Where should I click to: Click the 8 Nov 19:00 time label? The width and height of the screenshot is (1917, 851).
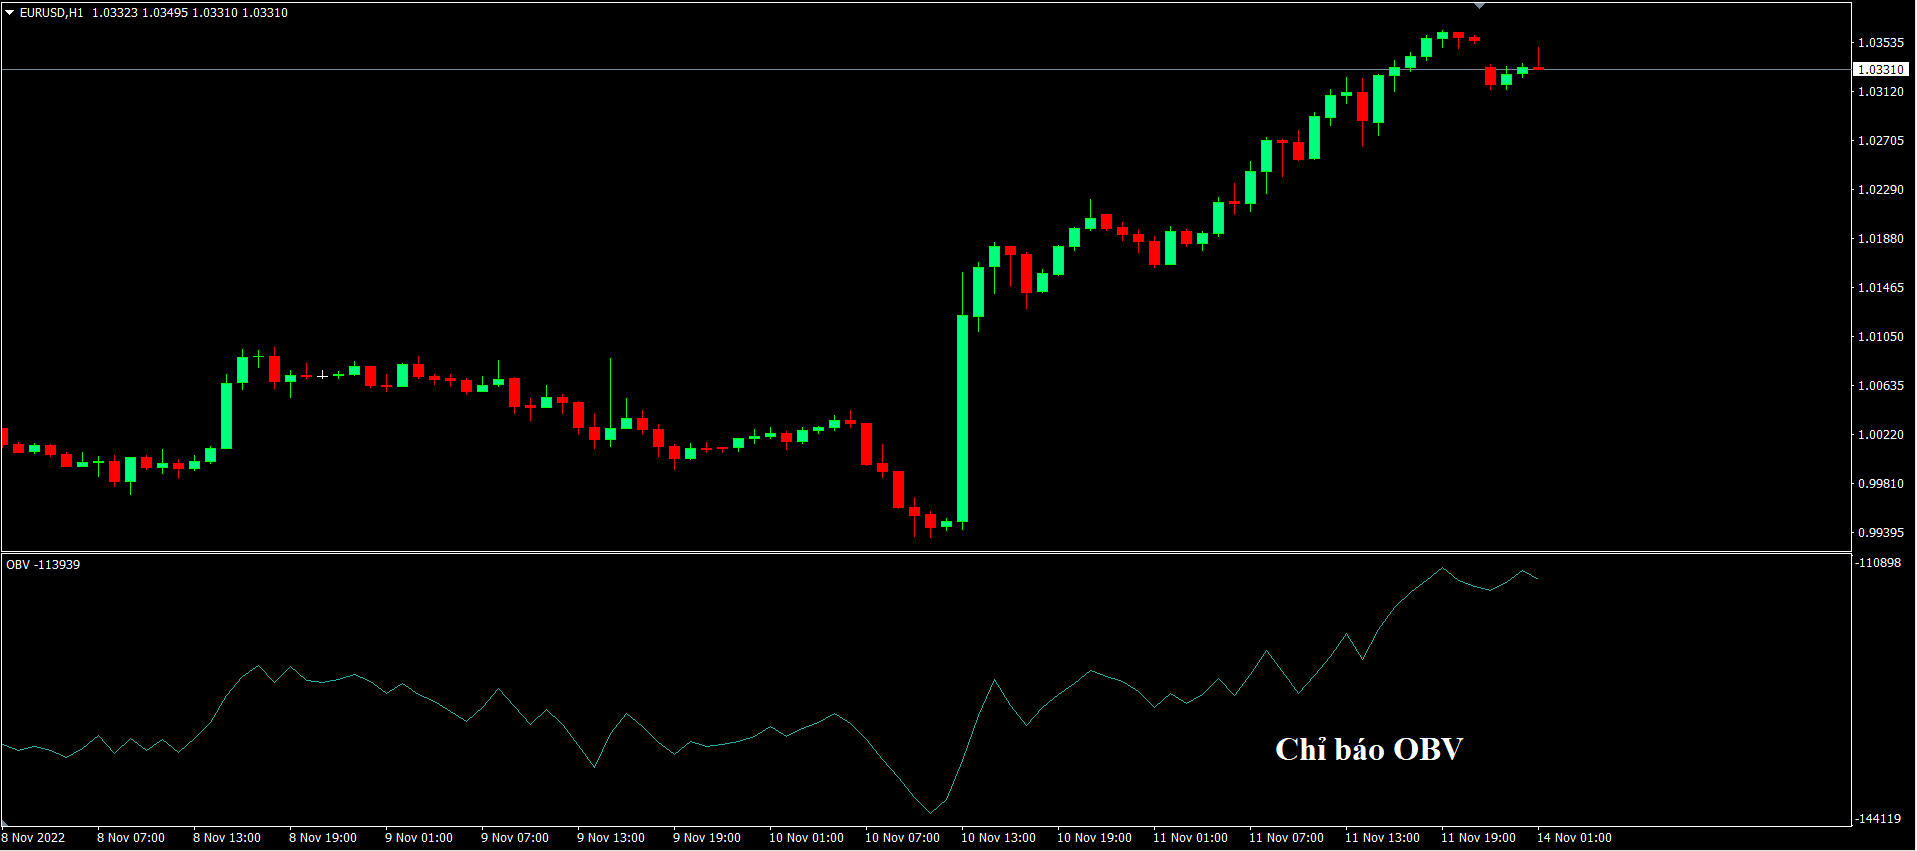pos(323,838)
